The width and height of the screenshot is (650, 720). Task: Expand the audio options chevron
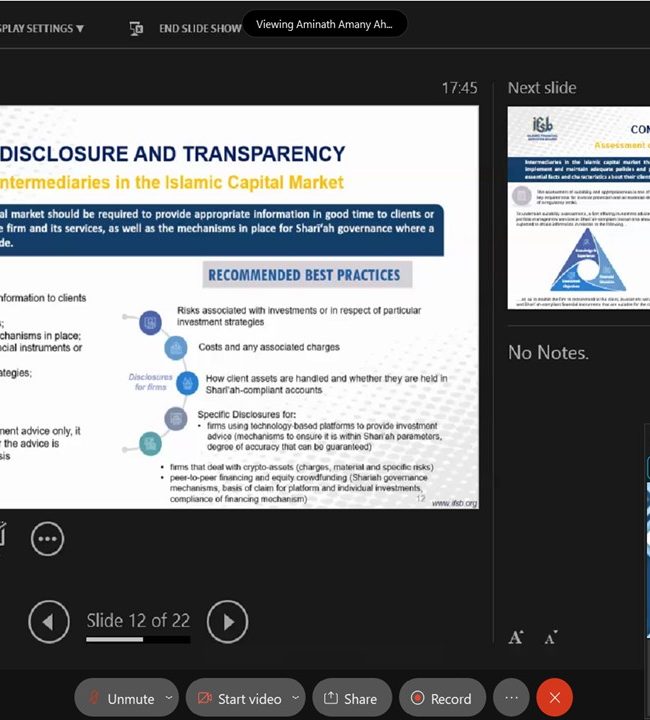pos(169,698)
